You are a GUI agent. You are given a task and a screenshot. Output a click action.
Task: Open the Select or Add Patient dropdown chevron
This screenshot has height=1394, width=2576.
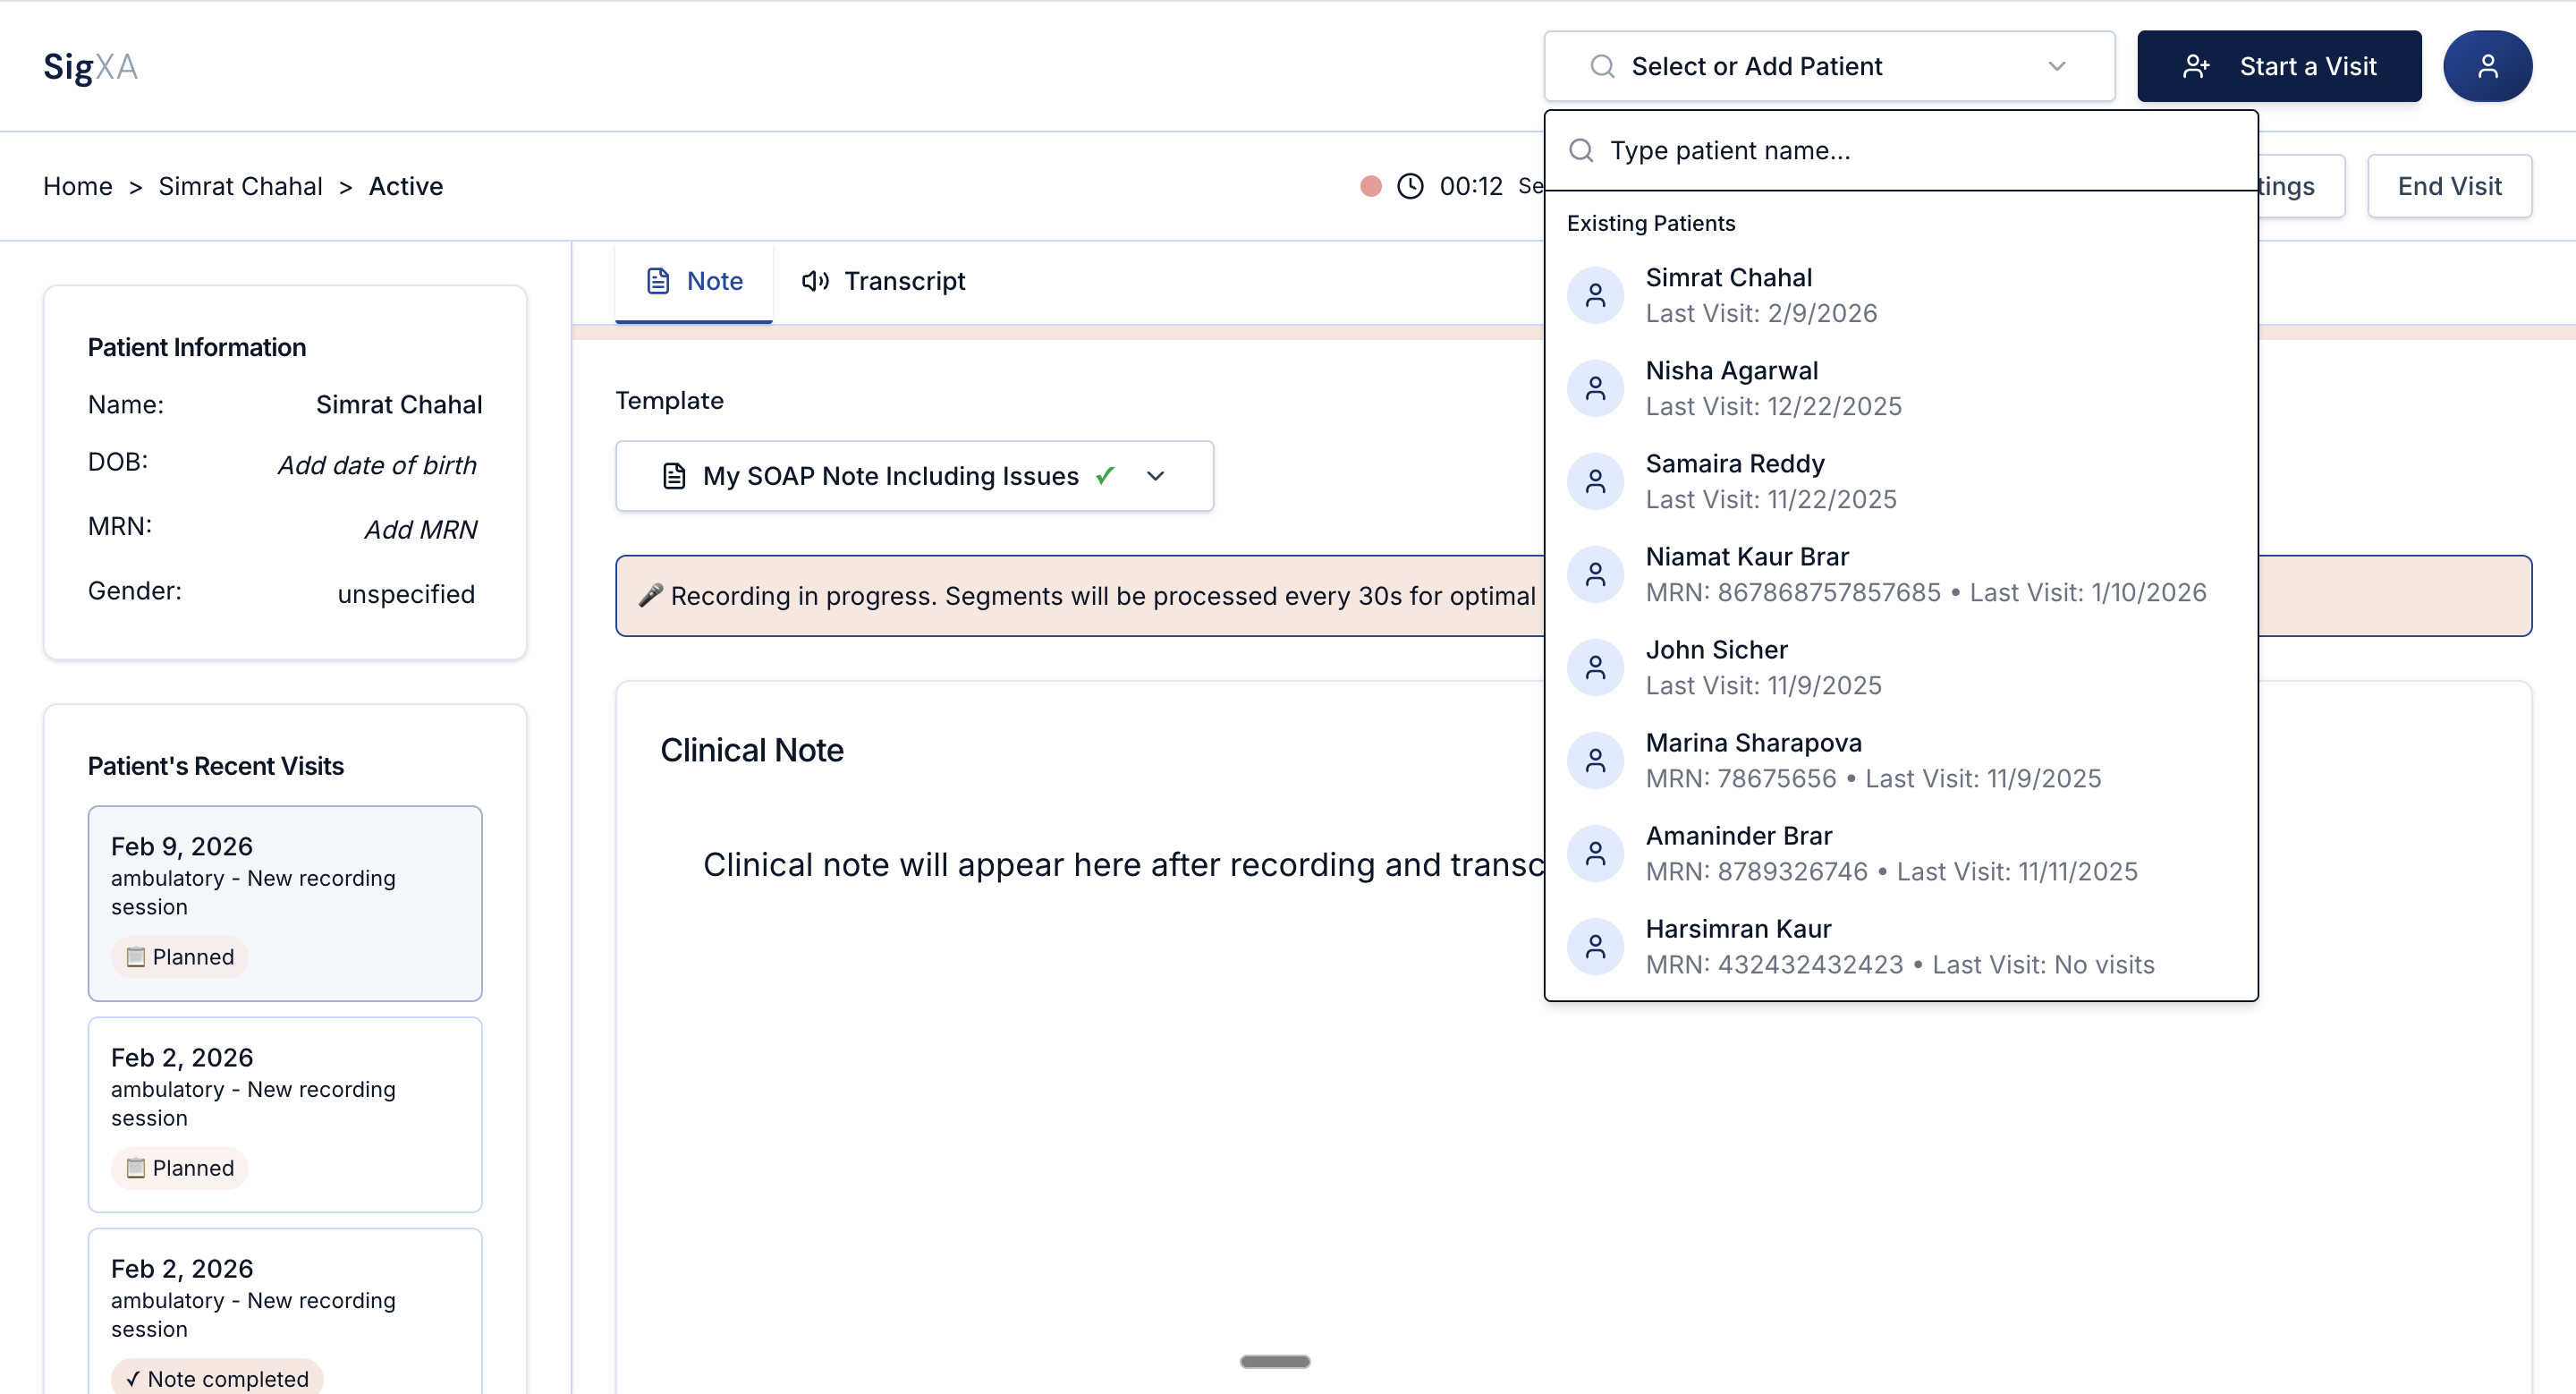2057,66
